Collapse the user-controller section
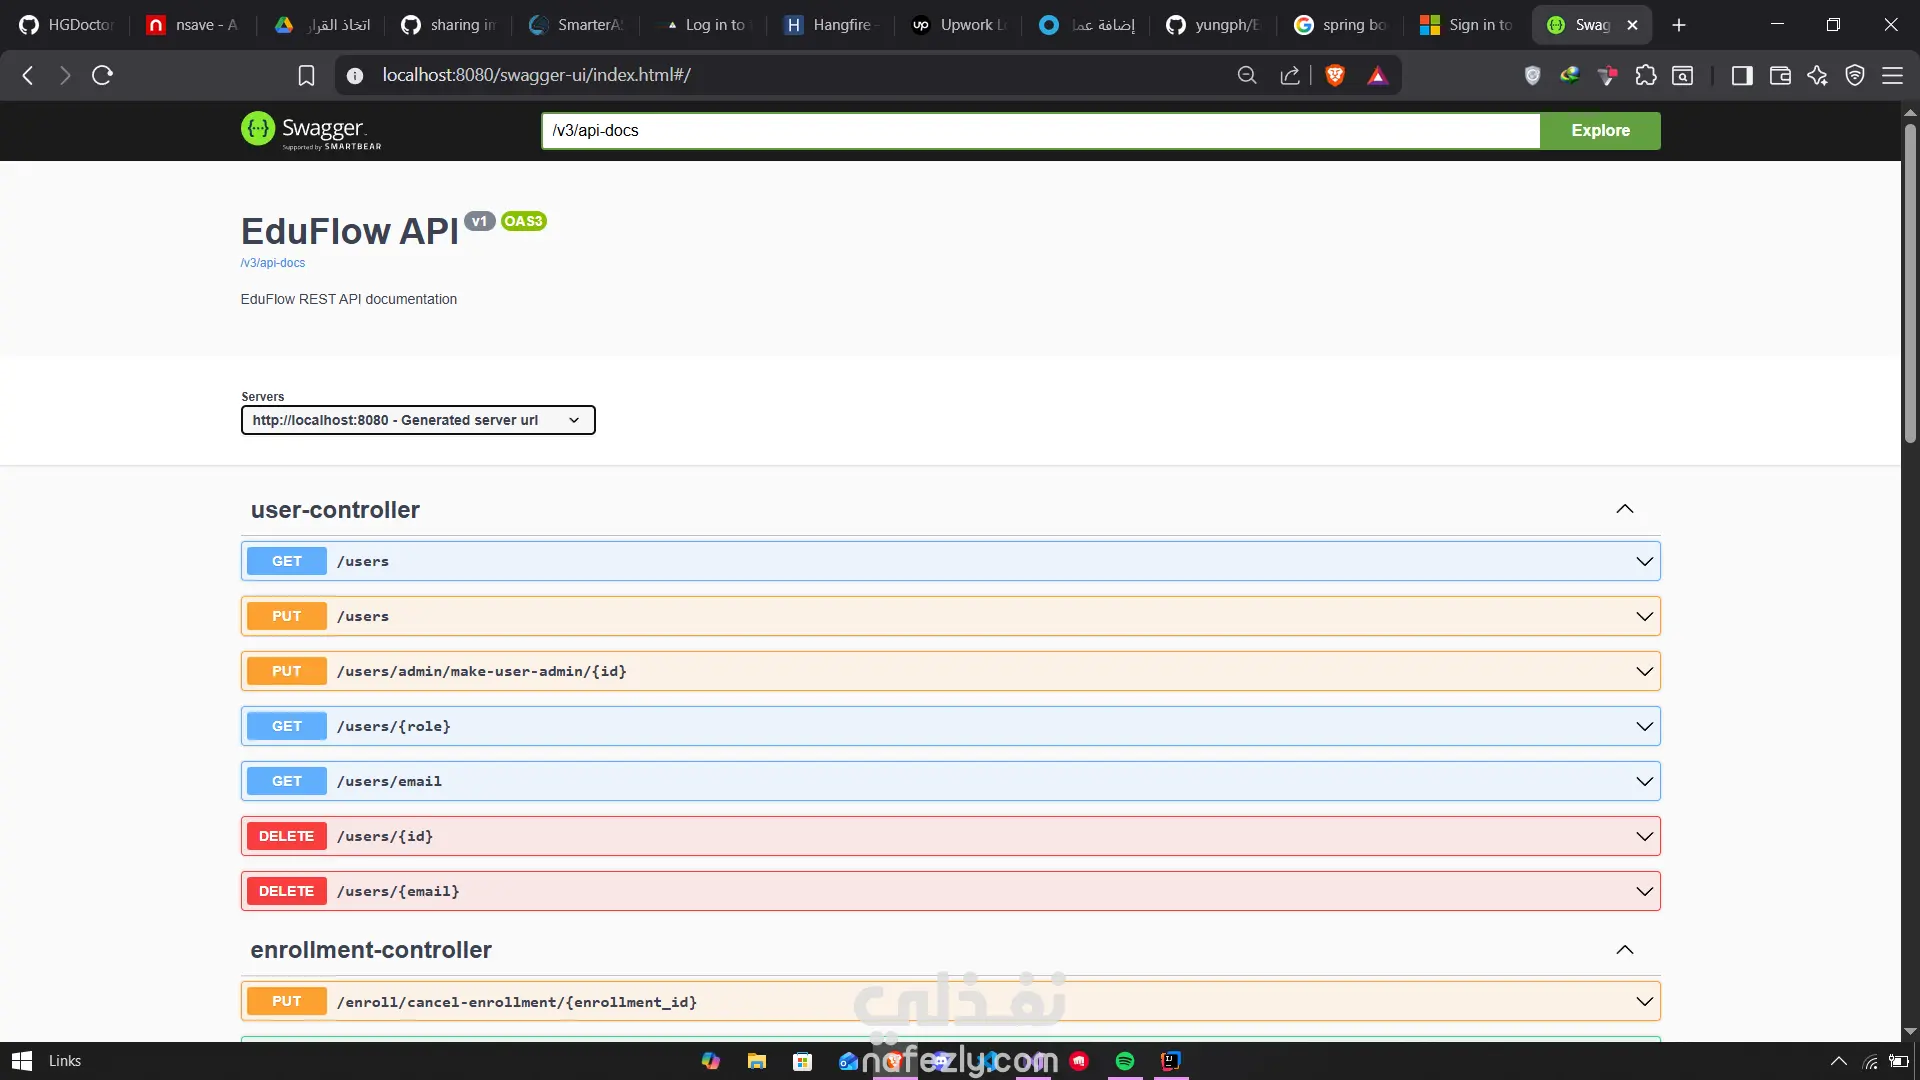 click(1624, 509)
